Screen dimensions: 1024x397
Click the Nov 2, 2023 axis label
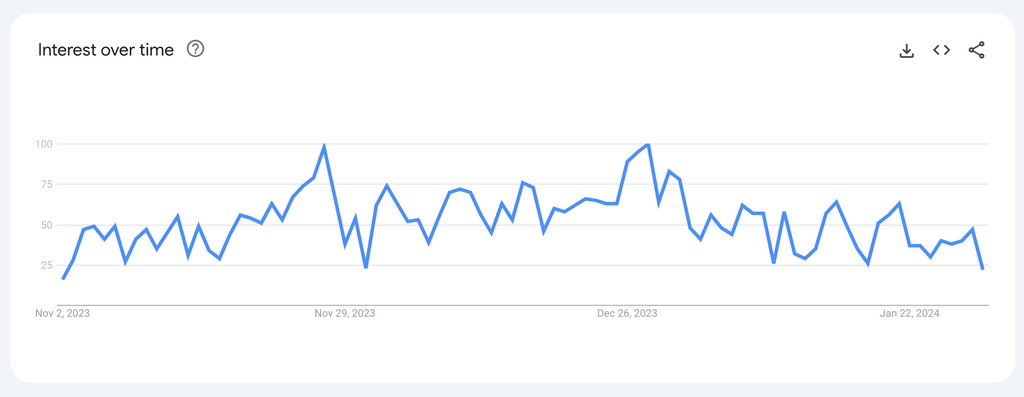[63, 313]
